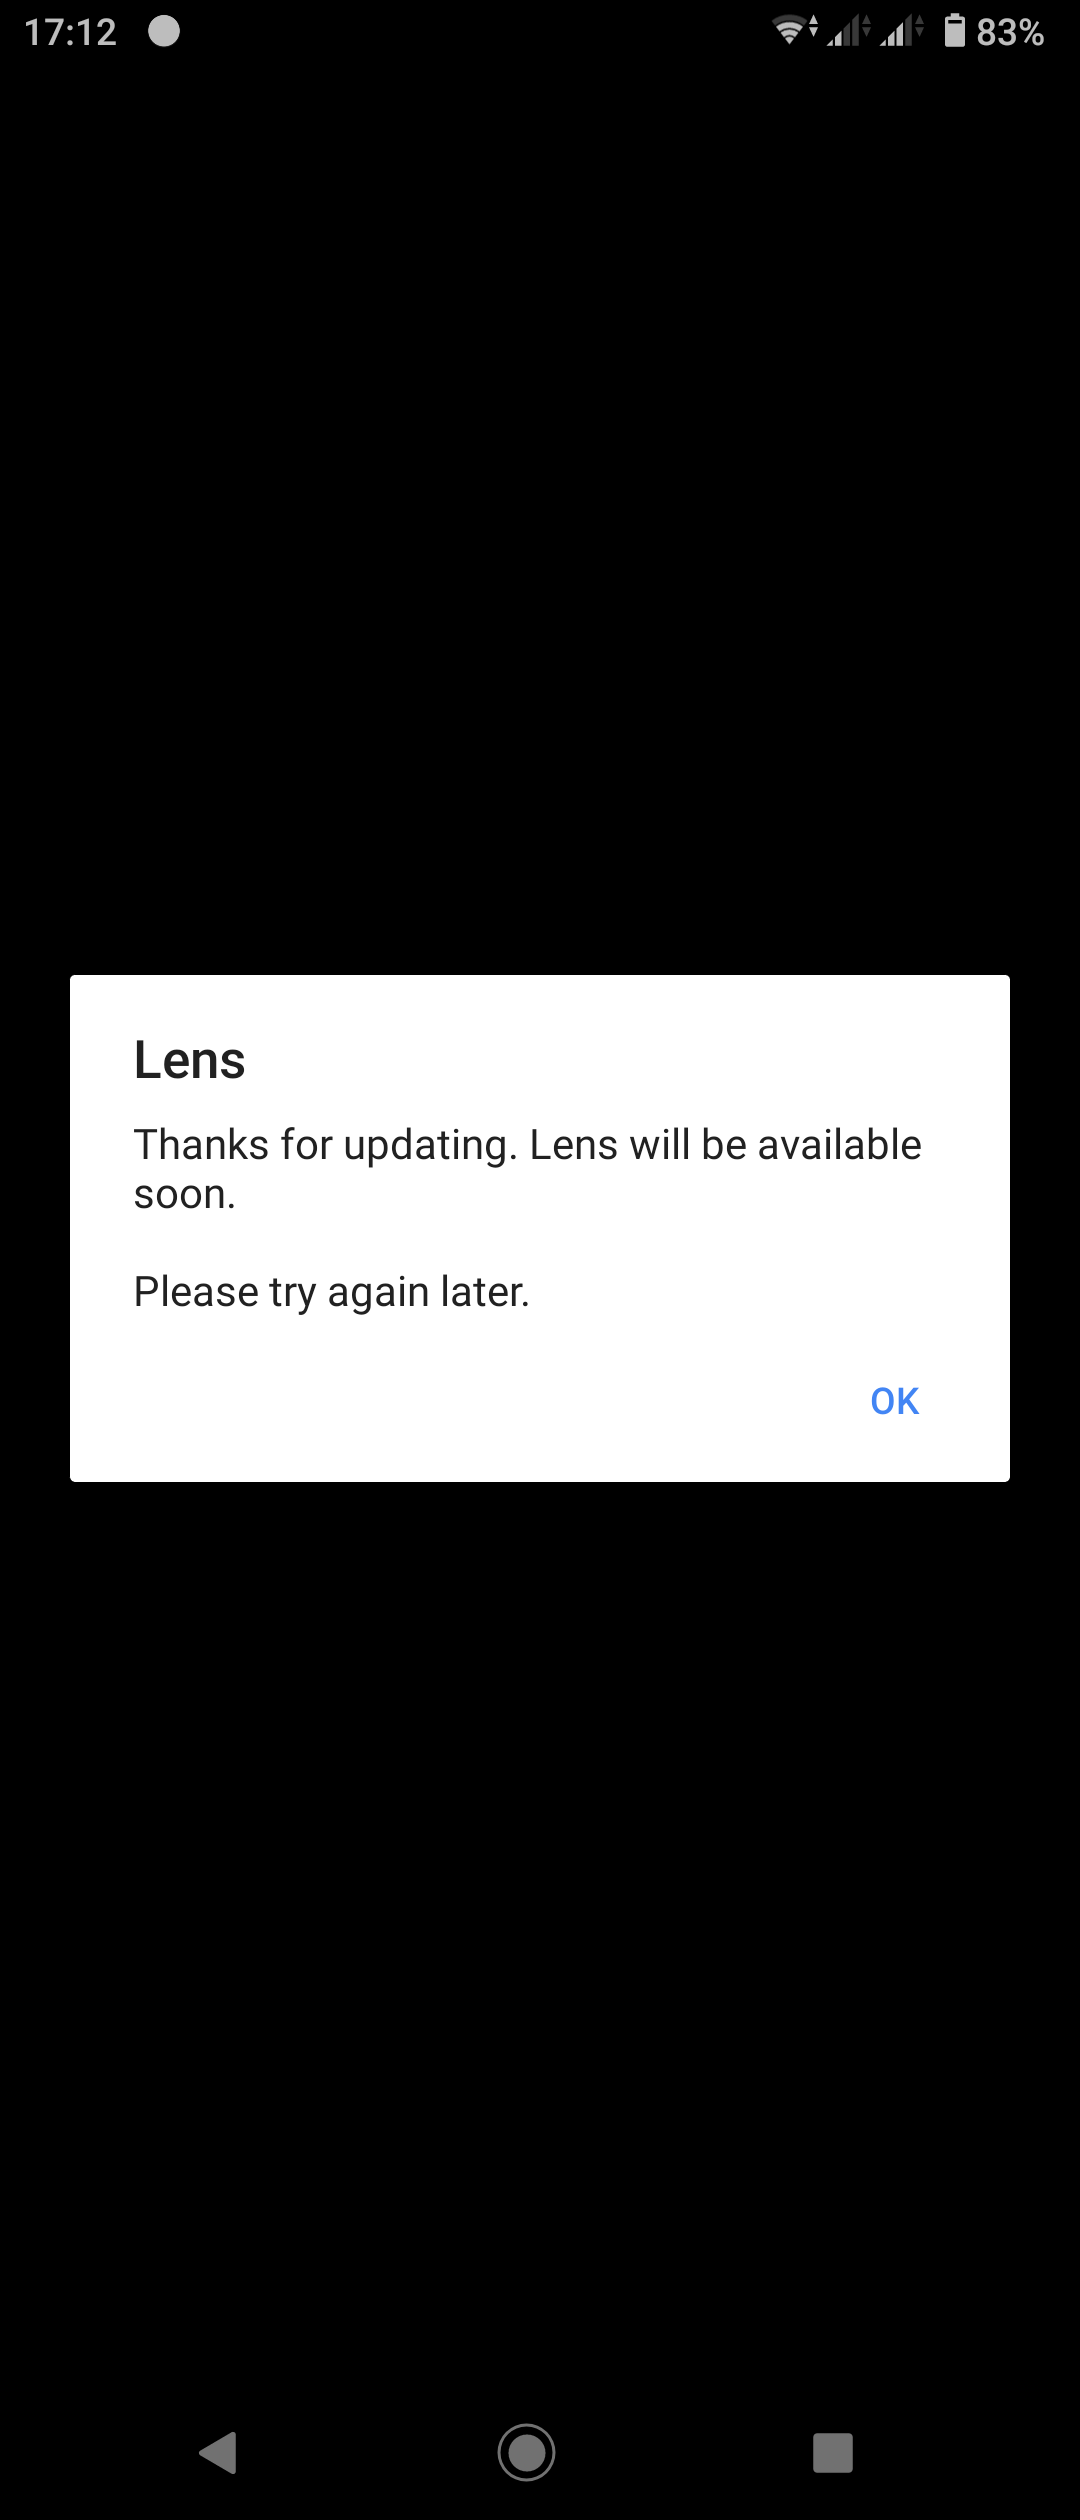Tap the Android back triangle icon
This screenshot has width=1080, height=2520.
(219, 2452)
